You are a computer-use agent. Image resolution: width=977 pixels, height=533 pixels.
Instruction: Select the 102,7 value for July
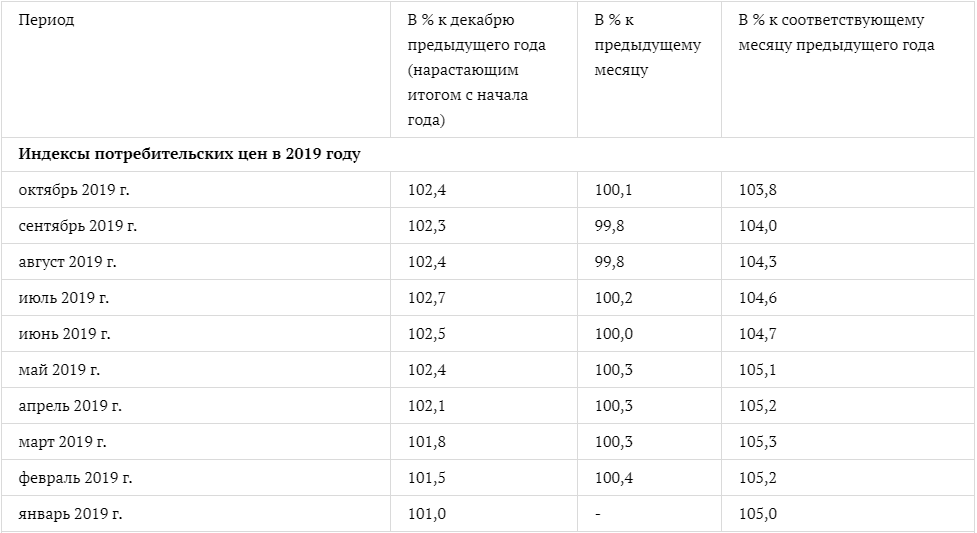(x=426, y=298)
